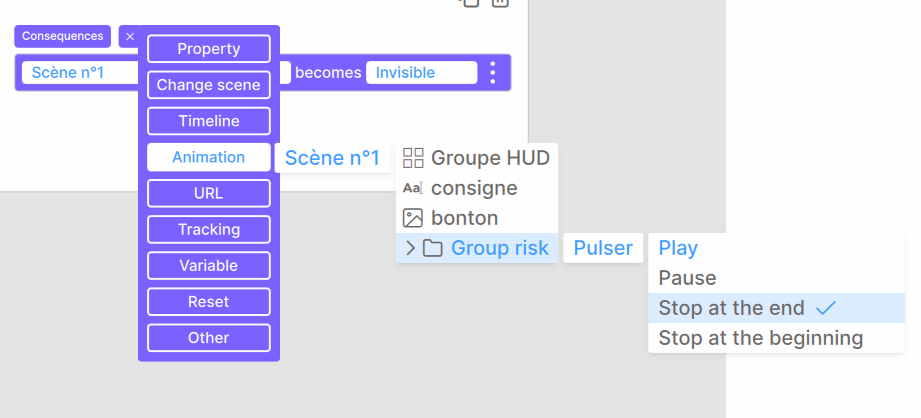Choose Stop at the end option
The height and width of the screenshot is (418, 921).
coord(717,308)
